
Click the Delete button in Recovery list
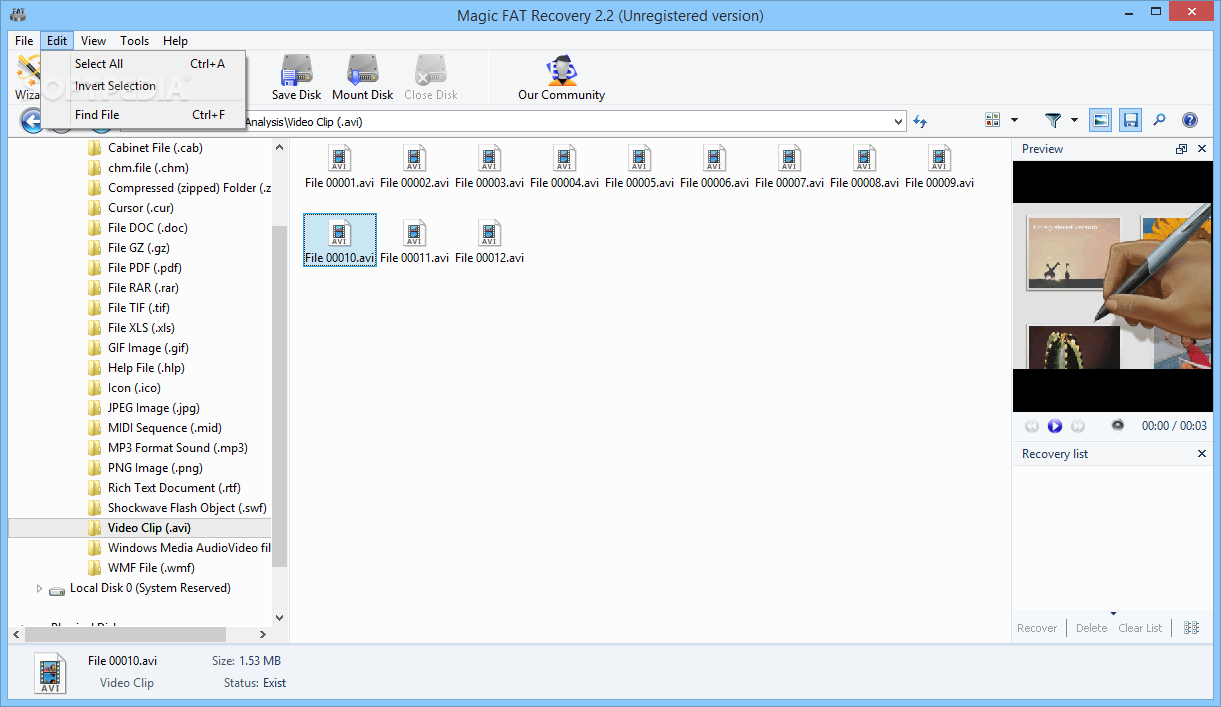[x=1091, y=628]
